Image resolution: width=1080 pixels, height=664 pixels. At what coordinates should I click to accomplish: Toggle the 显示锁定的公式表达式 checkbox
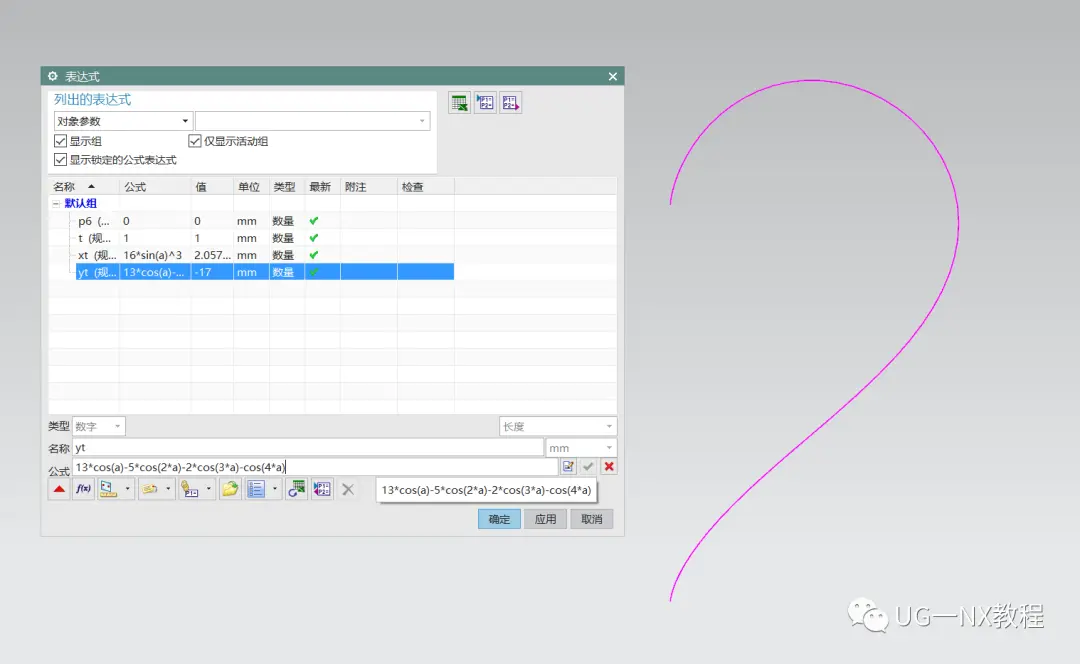61,160
